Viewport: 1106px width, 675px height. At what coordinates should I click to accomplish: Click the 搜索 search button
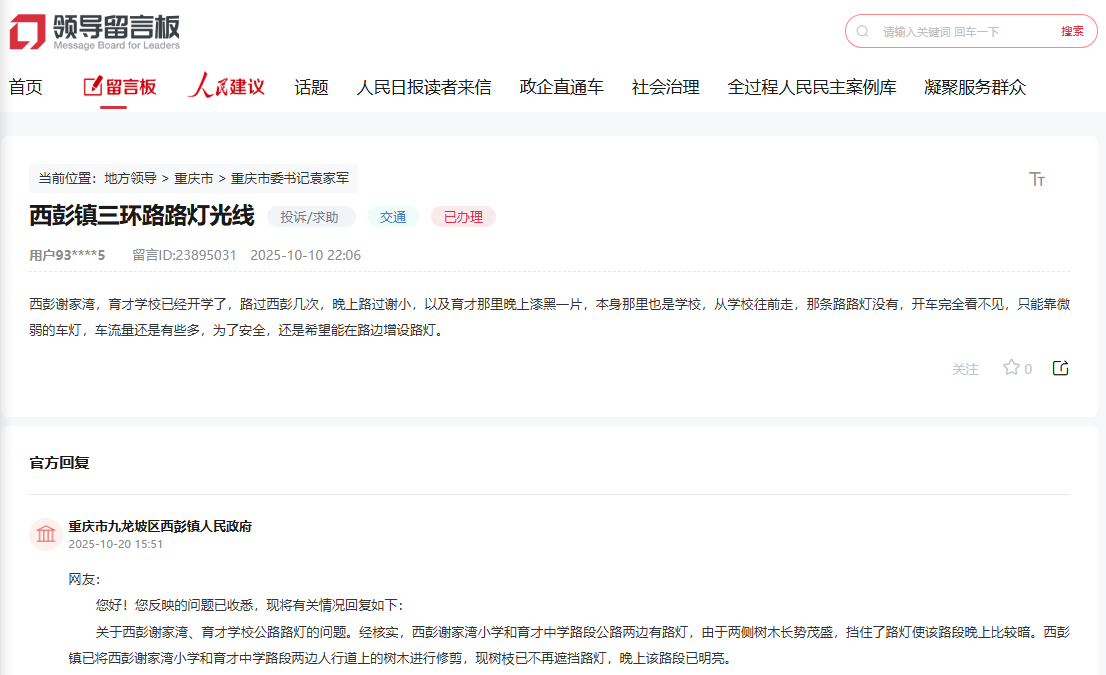tap(1073, 31)
